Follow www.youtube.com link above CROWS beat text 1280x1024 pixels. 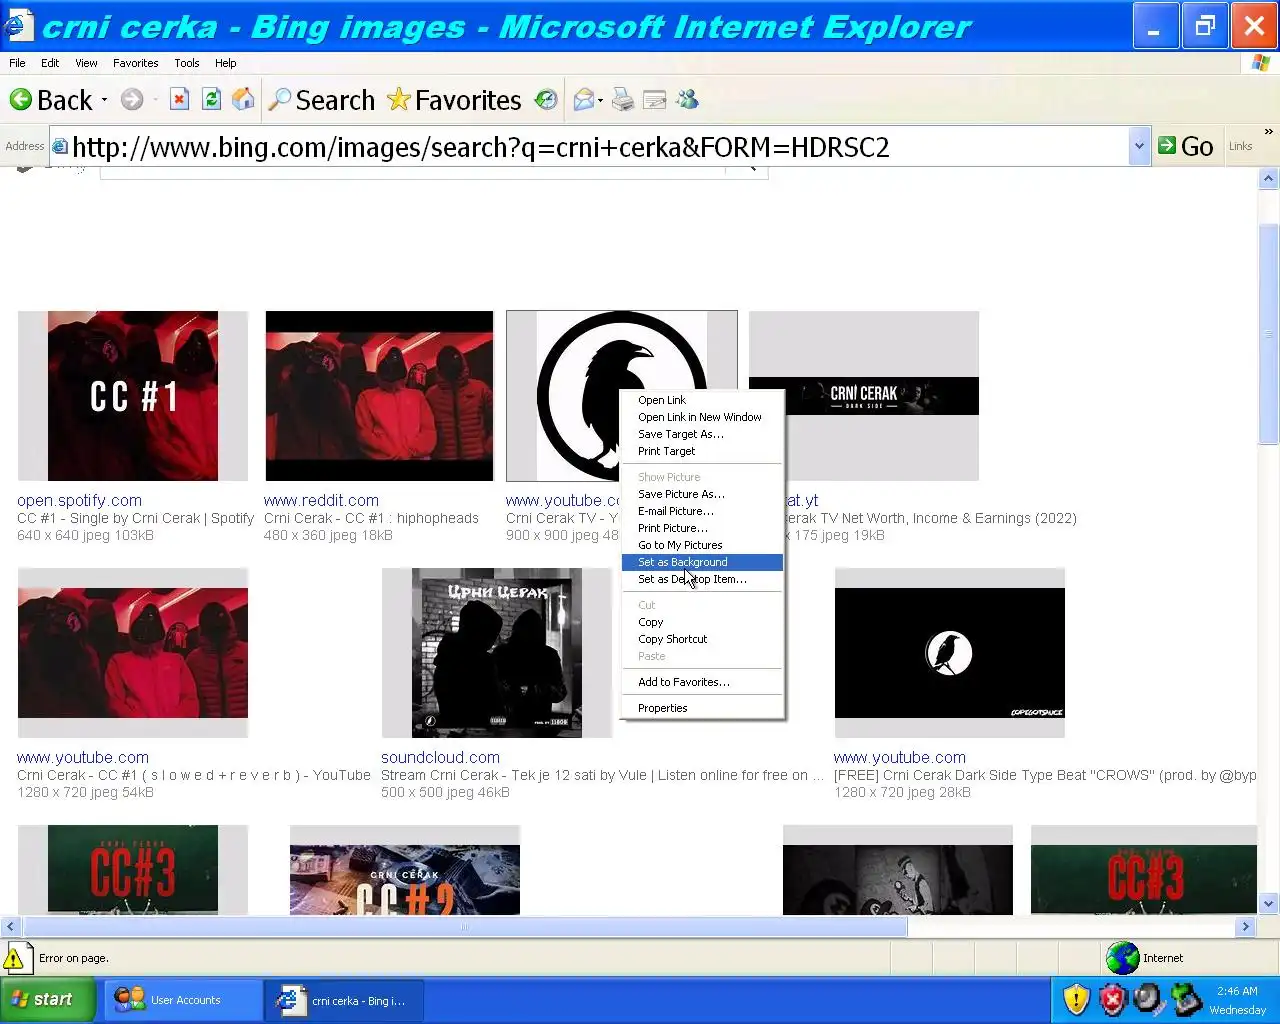(900, 757)
